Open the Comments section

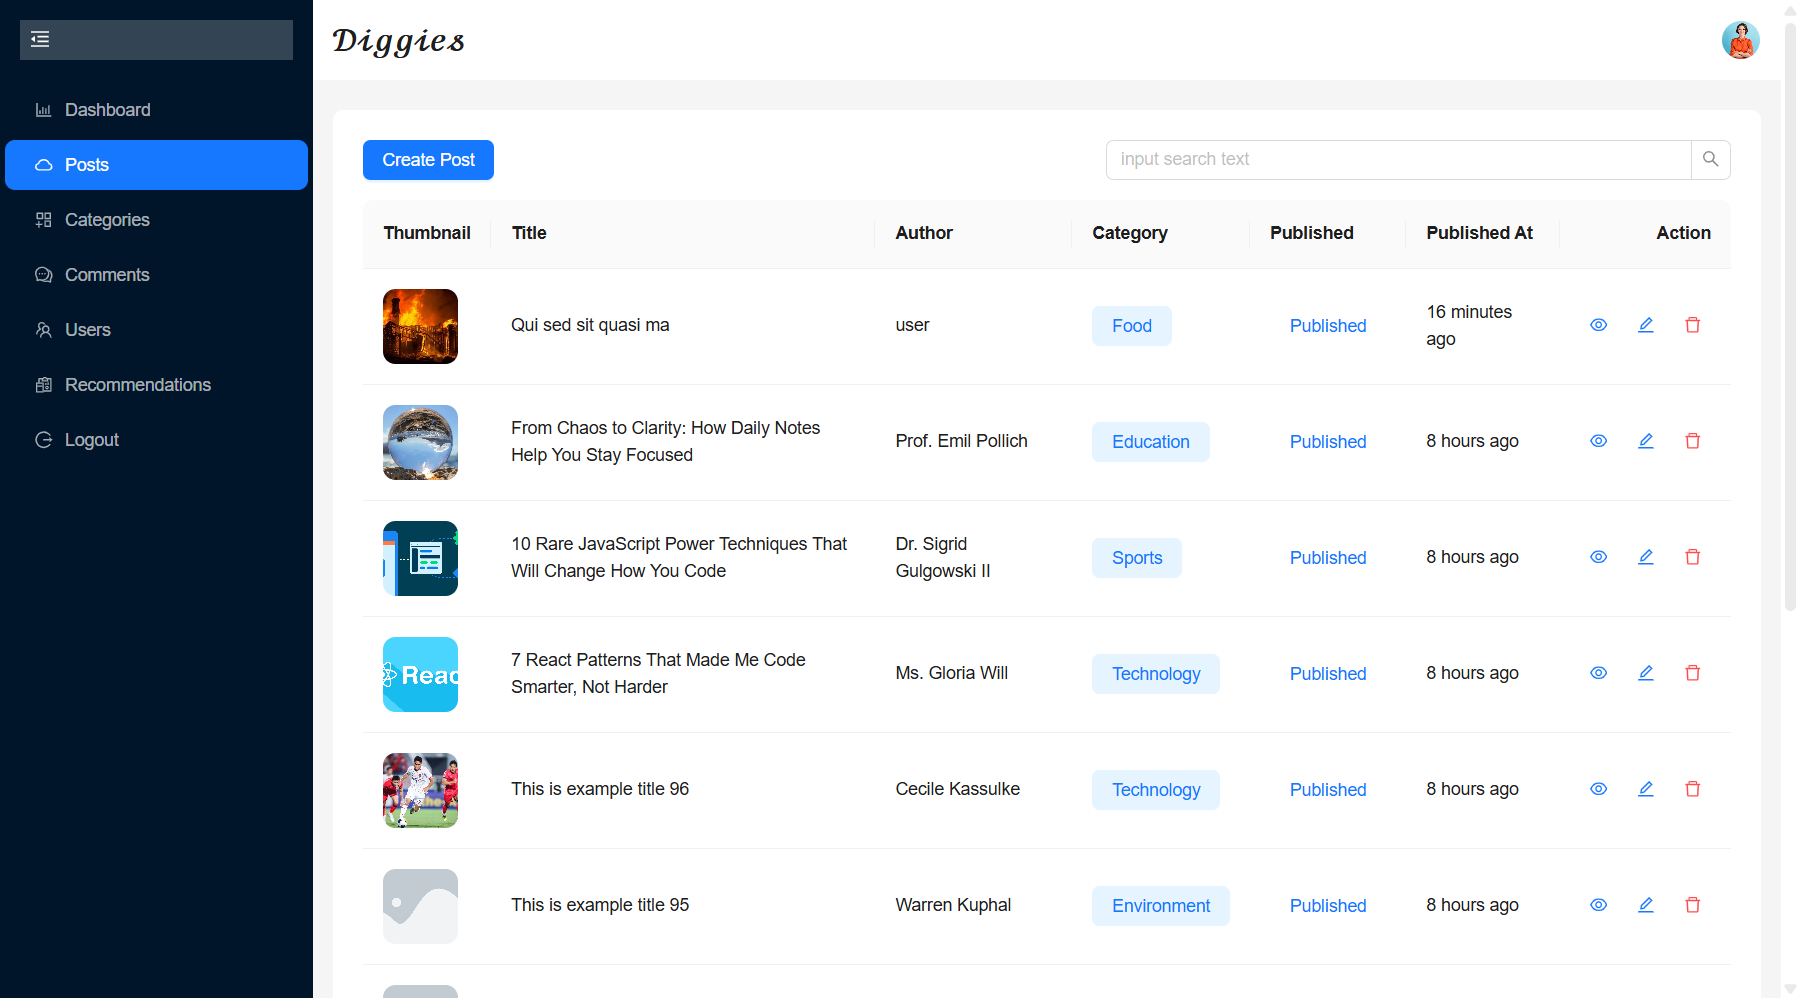107,275
